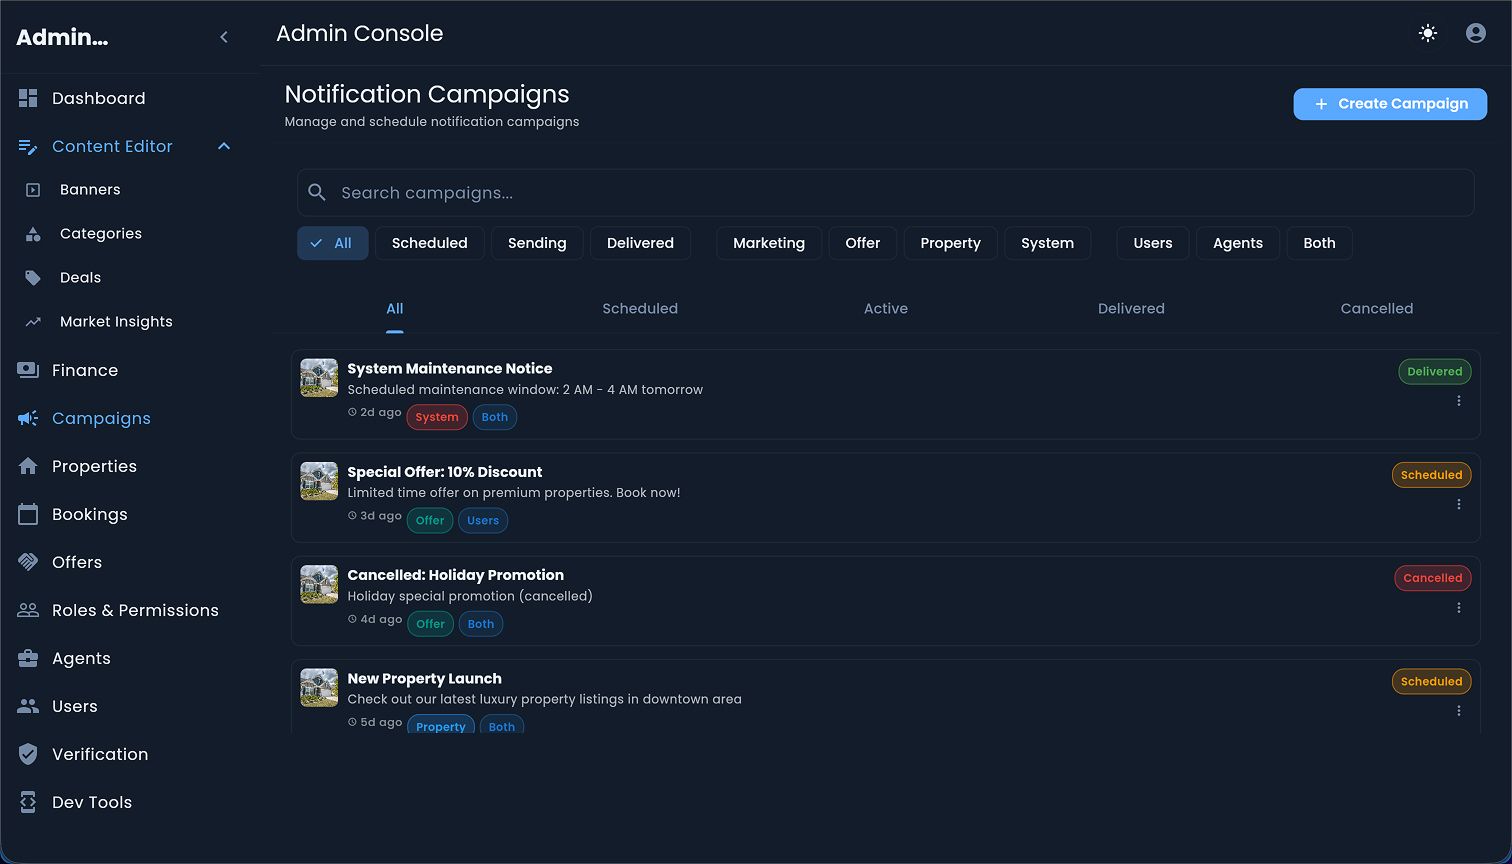Image resolution: width=1512 pixels, height=864 pixels.
Task: Click the Create Campaign button
Action: tap(1390, 104)
